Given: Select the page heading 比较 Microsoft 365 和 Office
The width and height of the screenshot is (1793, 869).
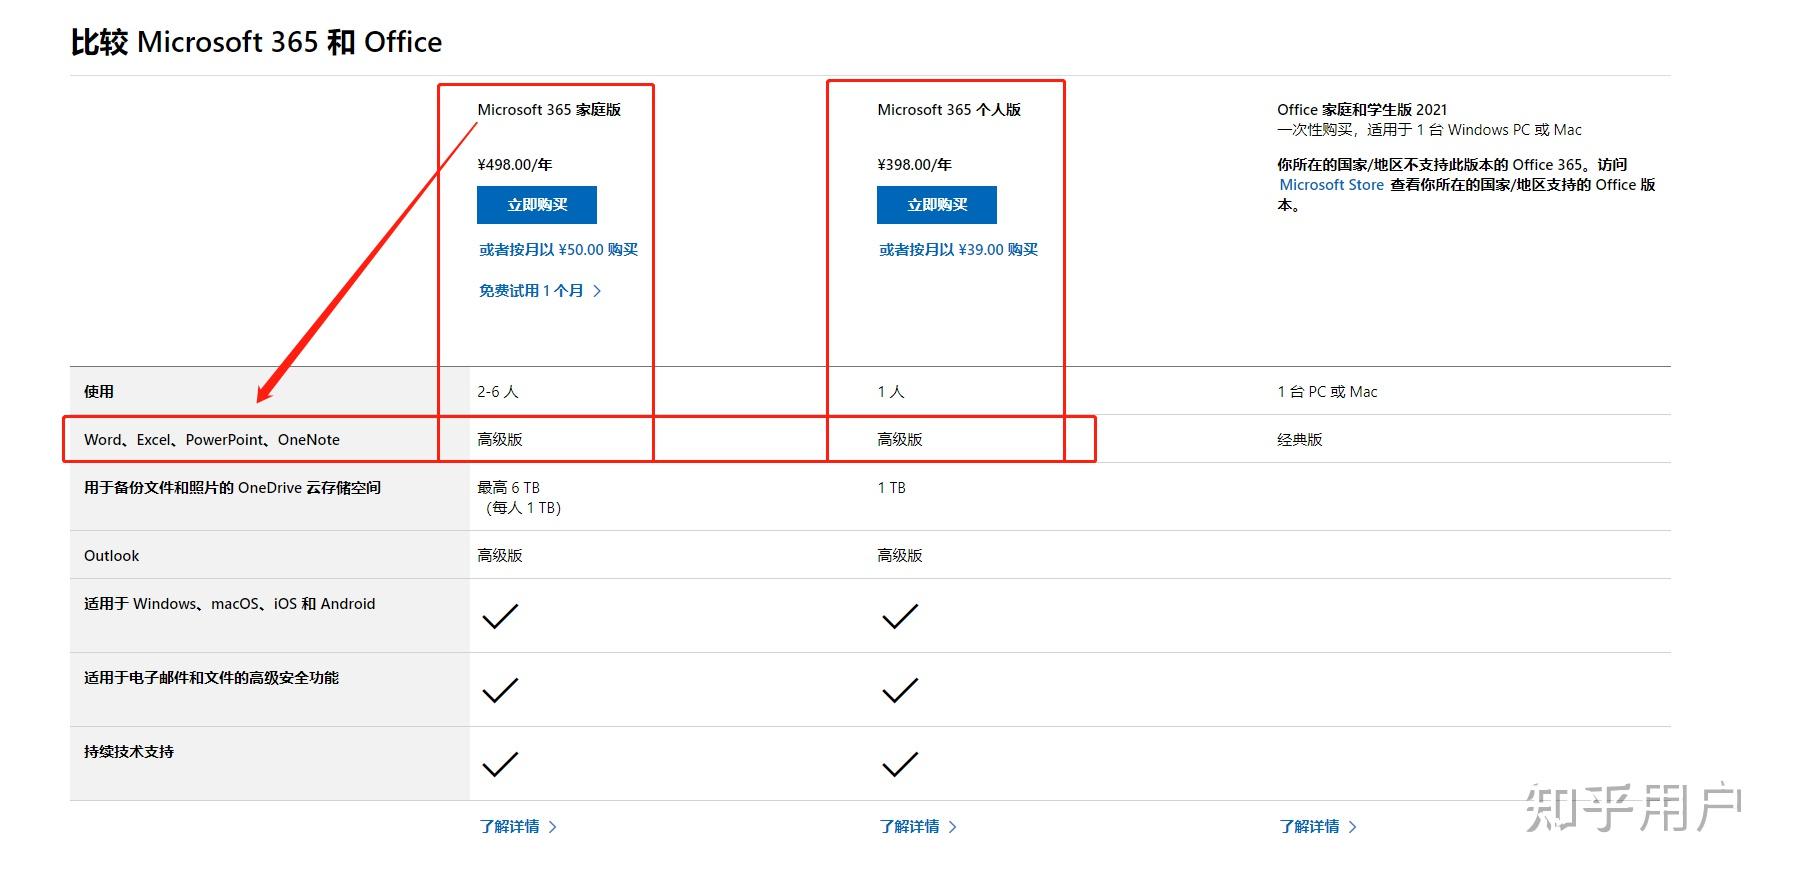Looking at the screenshot, I should coord(256,42).
